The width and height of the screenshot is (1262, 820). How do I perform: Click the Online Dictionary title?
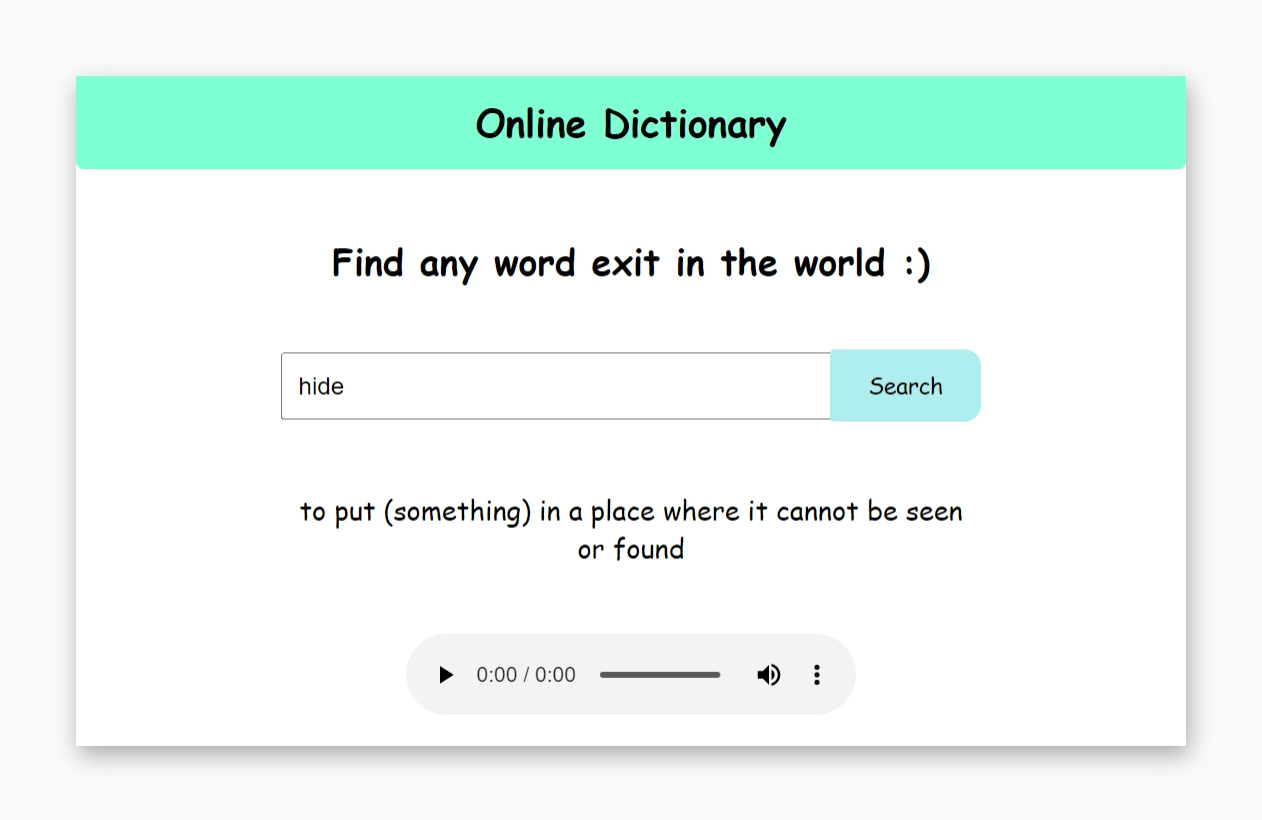tap(630, 125)
